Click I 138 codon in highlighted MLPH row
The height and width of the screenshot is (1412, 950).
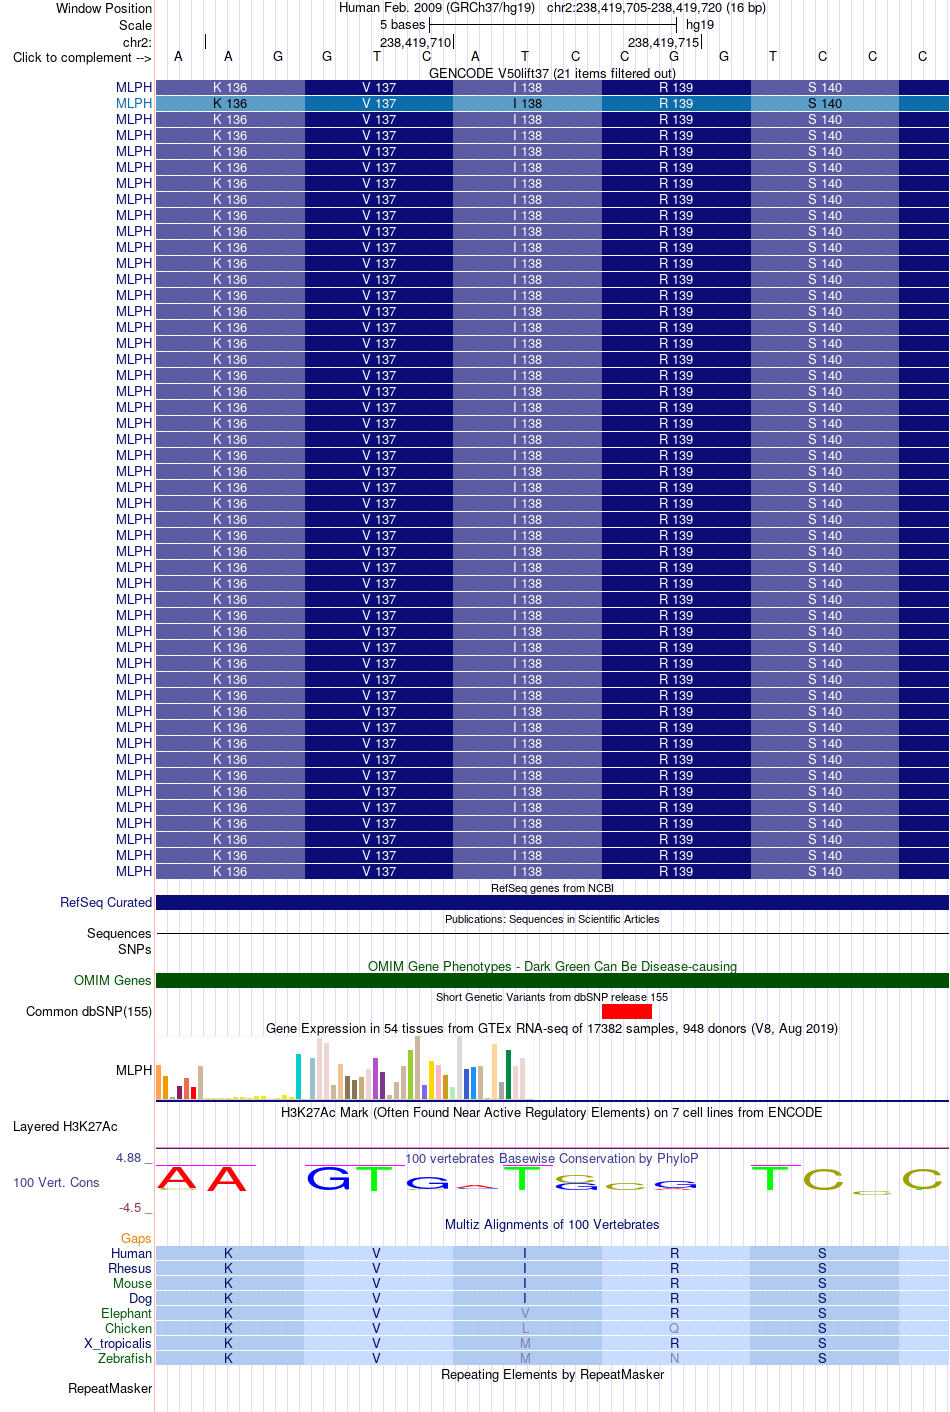click(x=528, y=103)
